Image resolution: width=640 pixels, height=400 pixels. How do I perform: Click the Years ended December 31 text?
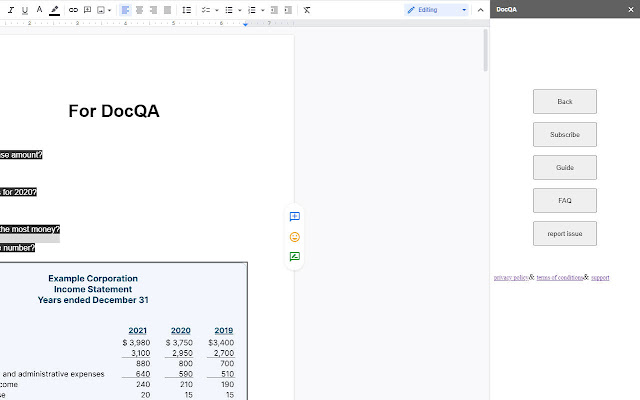93,300
